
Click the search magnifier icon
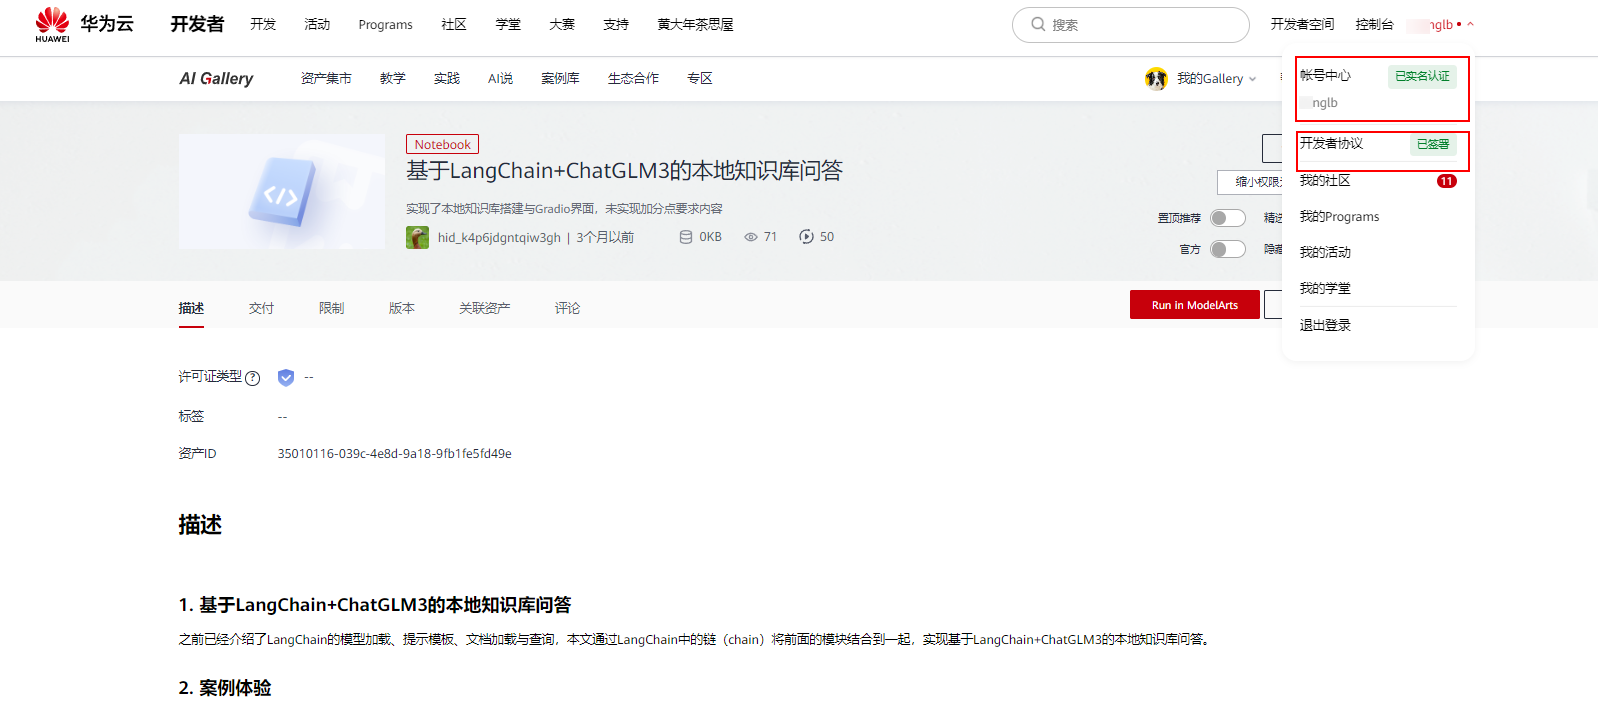tap(1038, 24)
